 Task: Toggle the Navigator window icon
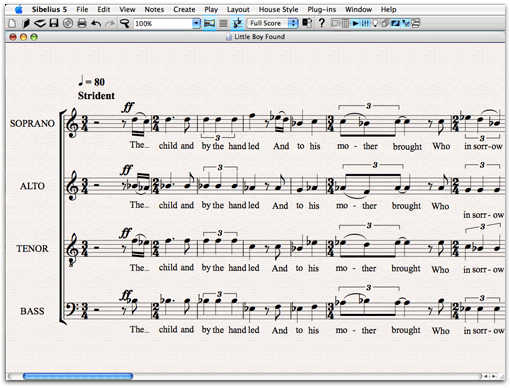pyautogui.click(x=335, y=24)
